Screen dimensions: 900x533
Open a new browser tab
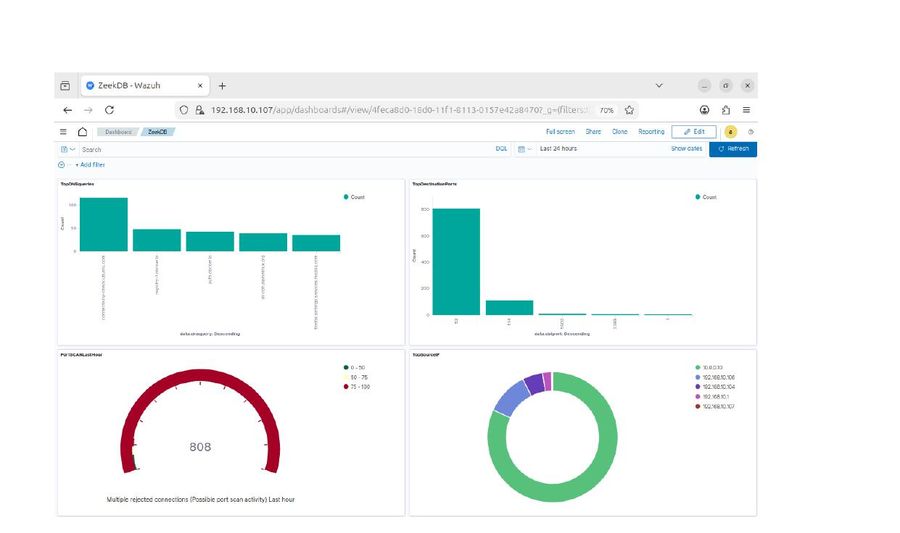(222, 85)
